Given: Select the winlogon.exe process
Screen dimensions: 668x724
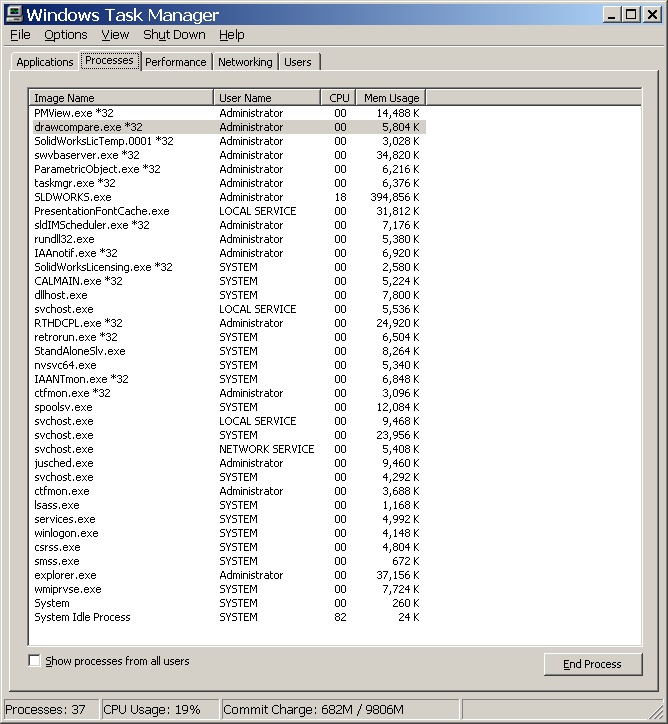Looking at the screenshot, I should (x=229, y=533).
